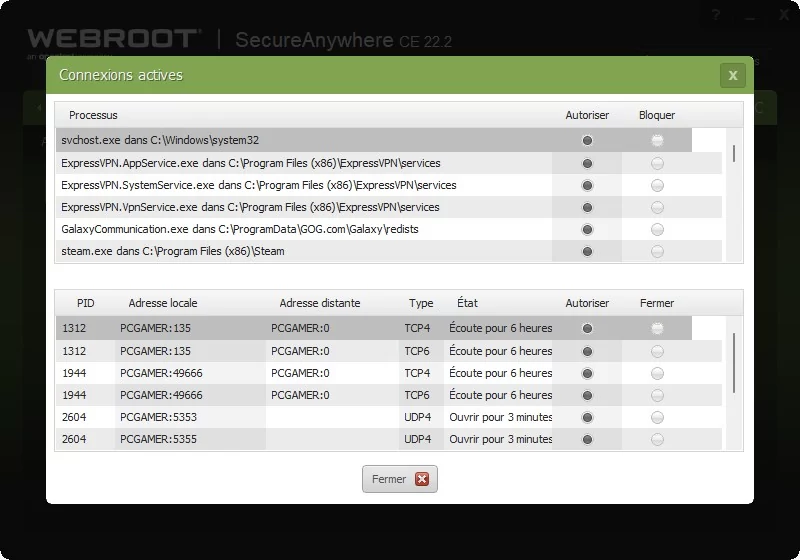Select Bloquer for ExpressVPN.VpnService.exe
Screen dimensions: 800x560
pyautogui.click(x=657, y=208)
